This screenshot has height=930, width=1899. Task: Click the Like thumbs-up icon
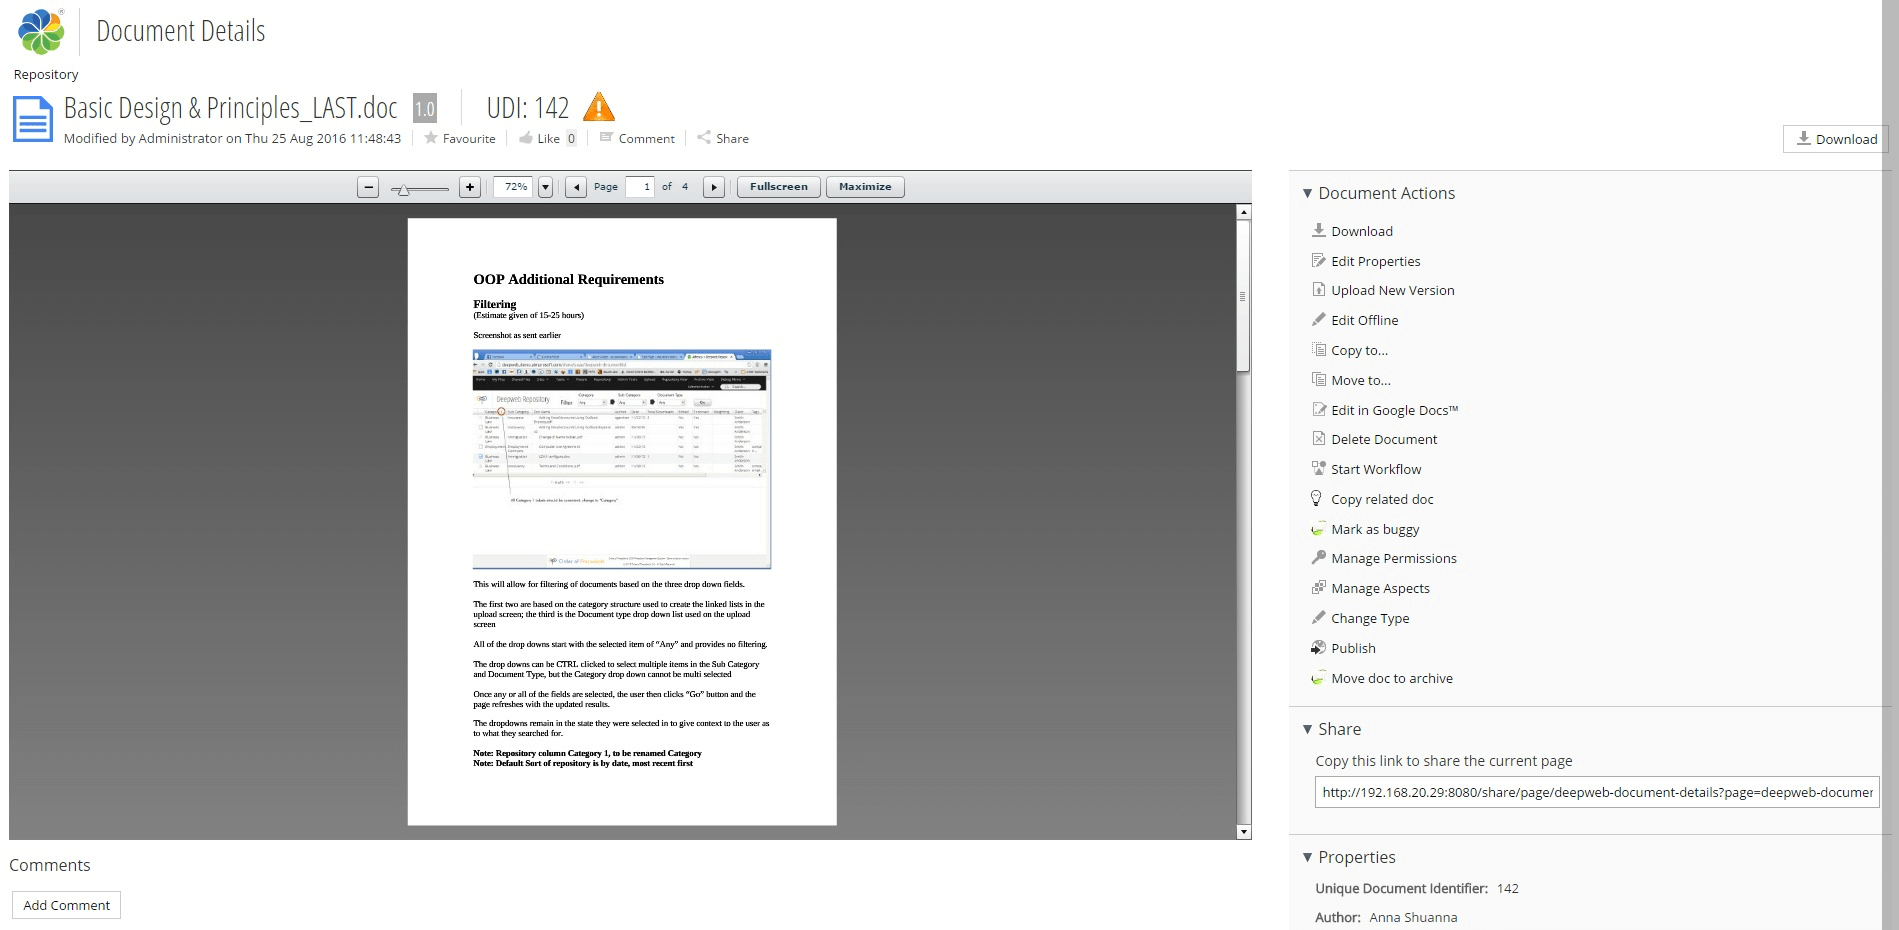[x=526, y=138]
